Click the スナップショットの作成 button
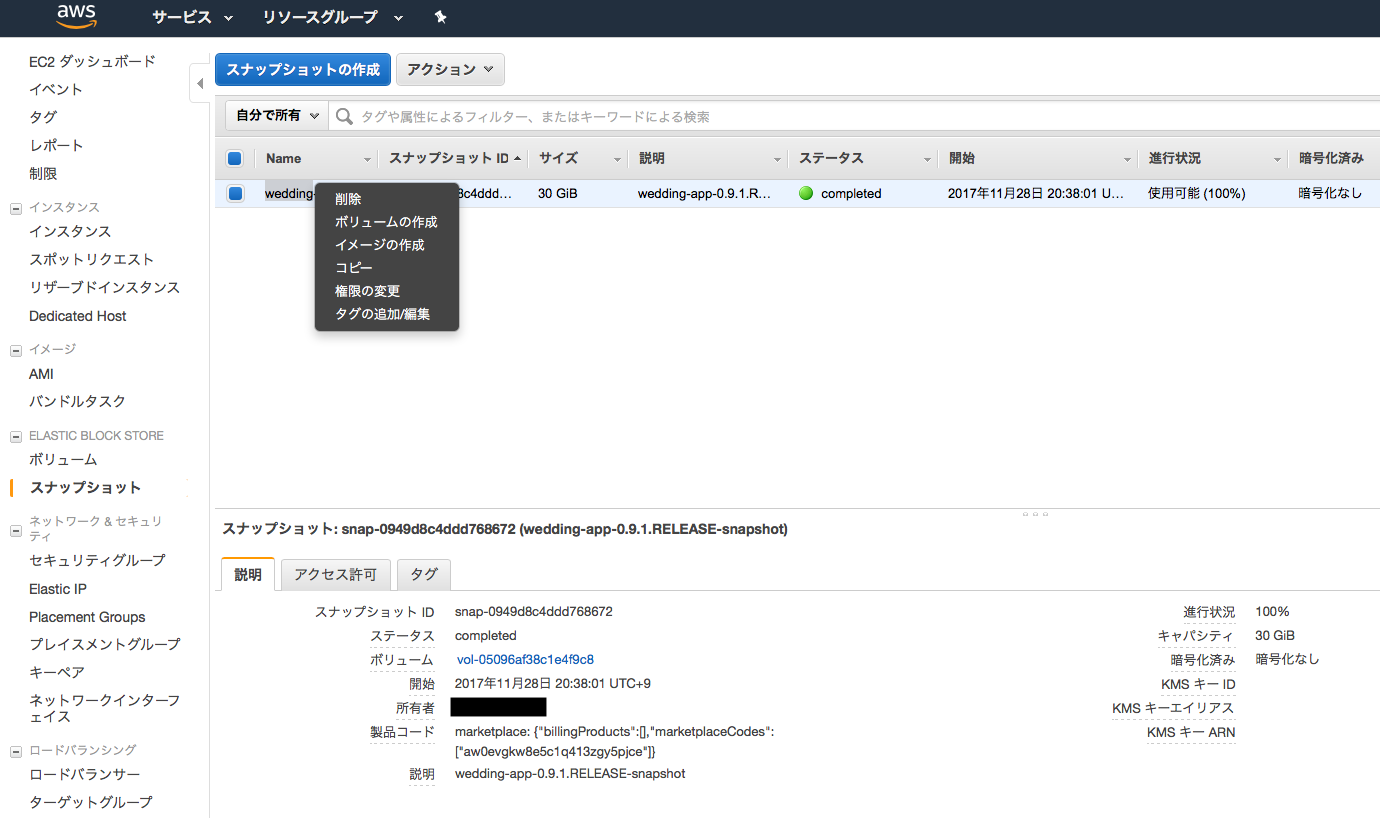This screenshot has height=818, width=1380. click(303, 70)
